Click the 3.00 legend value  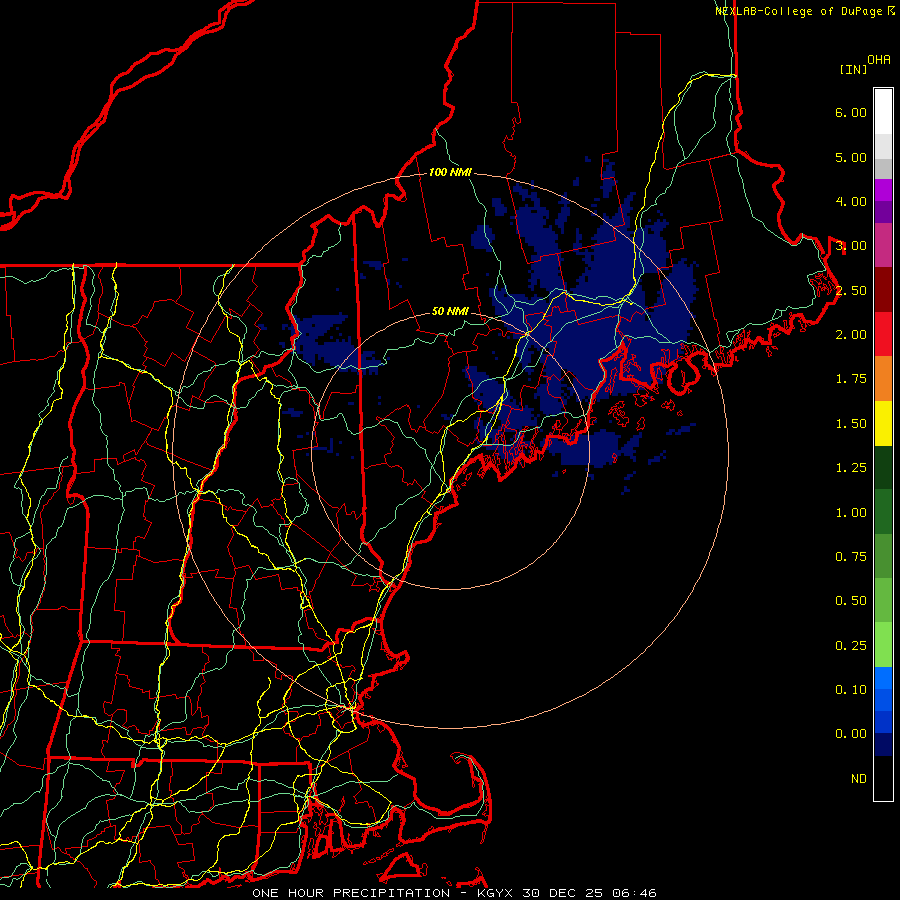pos(851,246)
